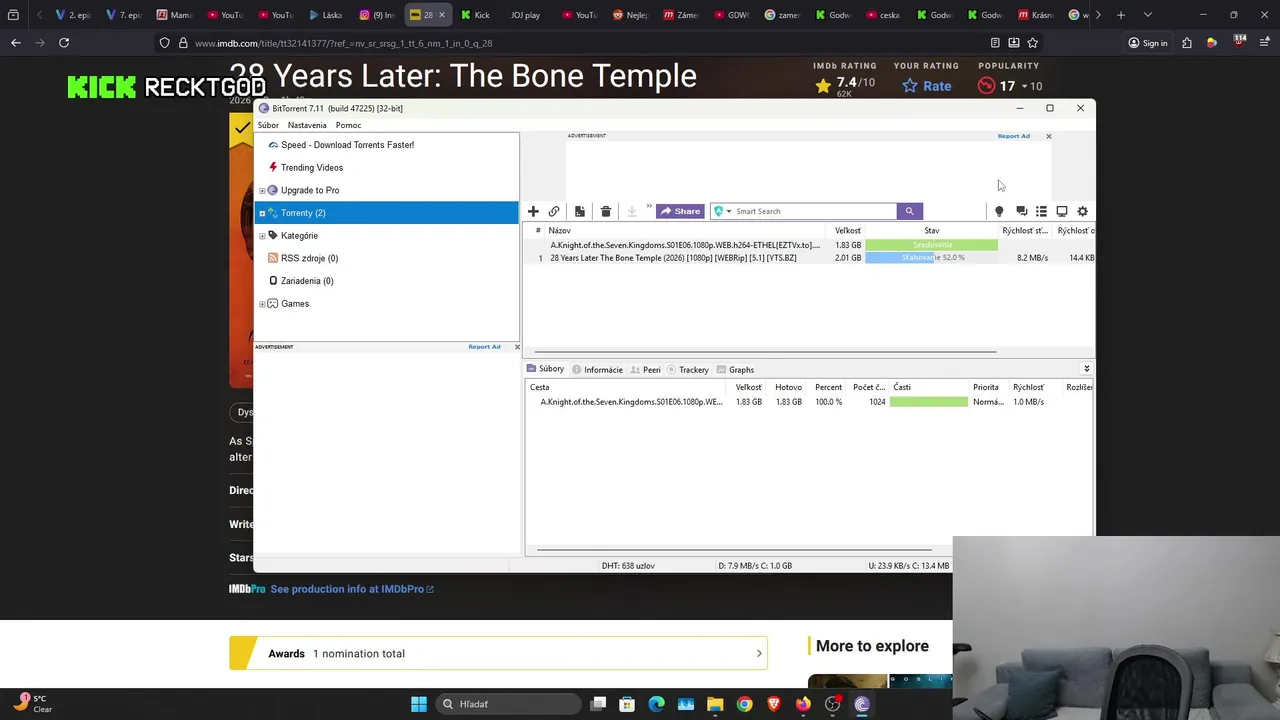Viewport: 1280px width, 720px height.
Task: Select RSS zdroje (0) item
Action: [309, 258]
